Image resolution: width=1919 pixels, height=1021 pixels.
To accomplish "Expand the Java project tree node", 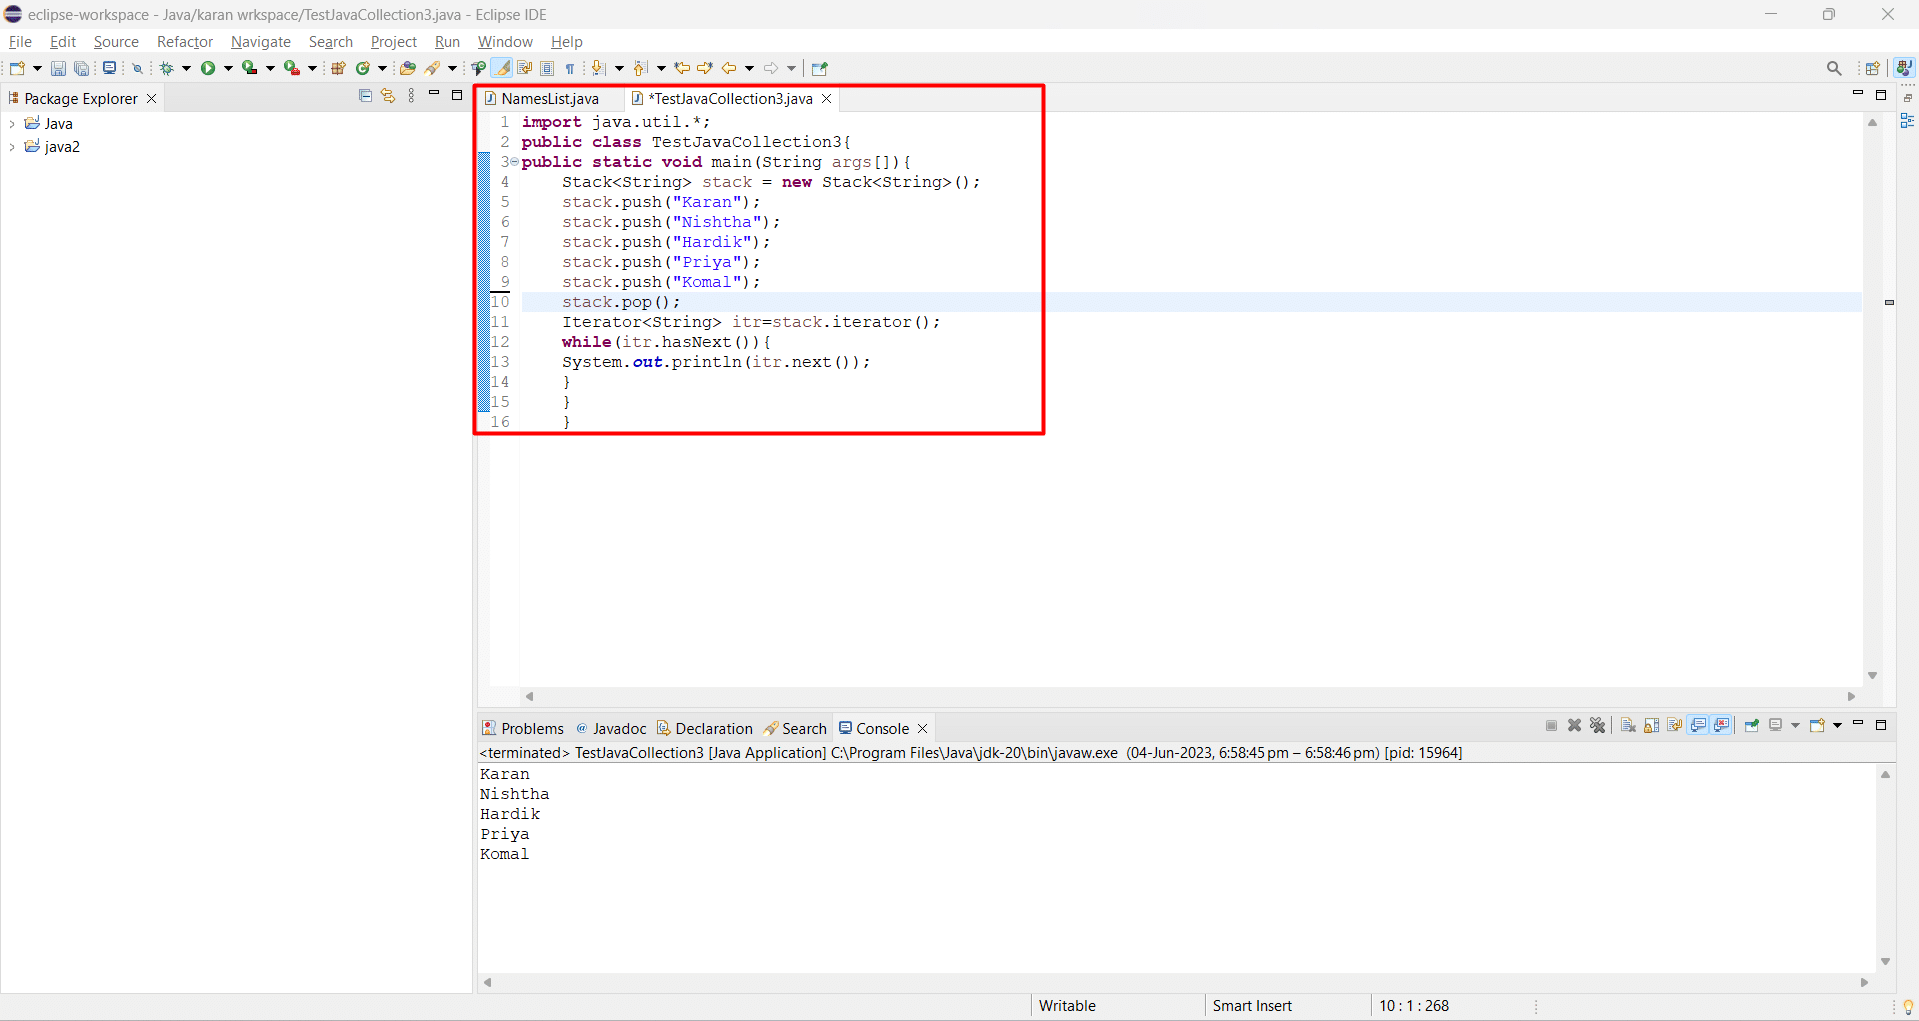I will click(12, 124).
